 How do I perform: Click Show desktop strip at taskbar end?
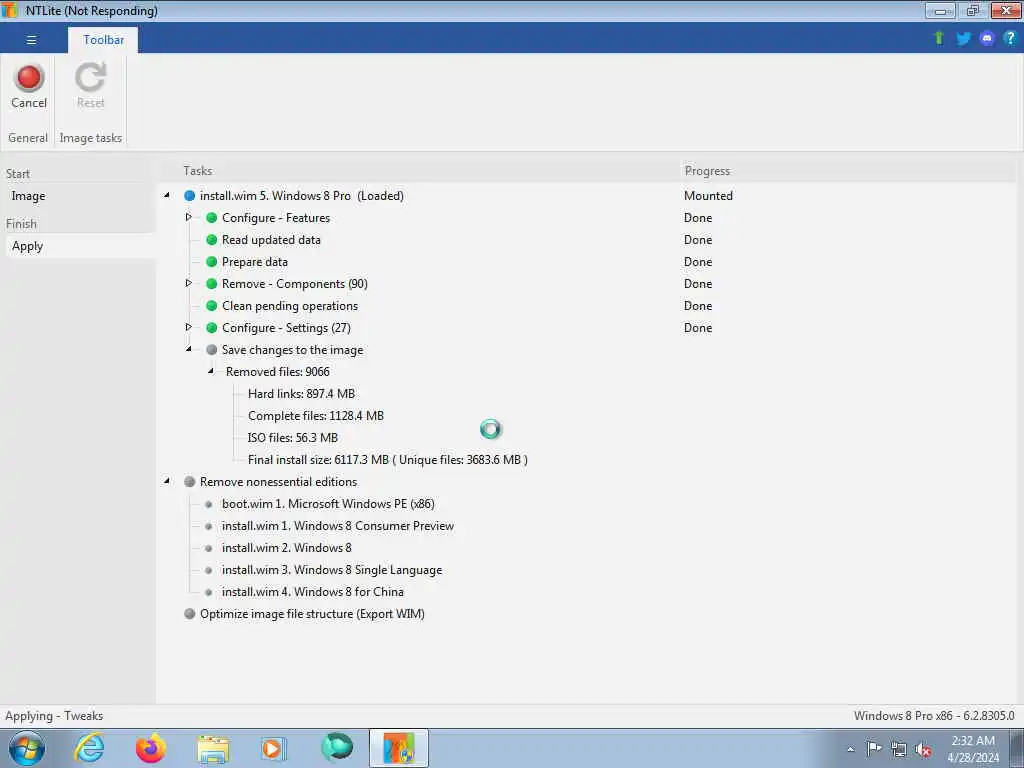[1017, 748]
